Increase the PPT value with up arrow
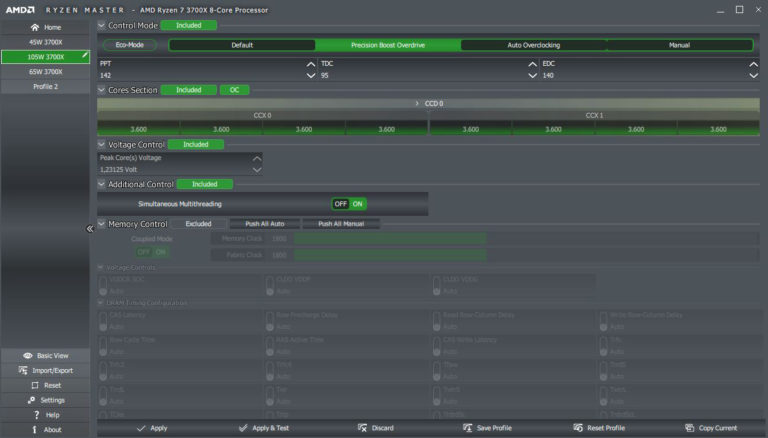The height and width of the screenshot is (438, 768). (310, 64)
